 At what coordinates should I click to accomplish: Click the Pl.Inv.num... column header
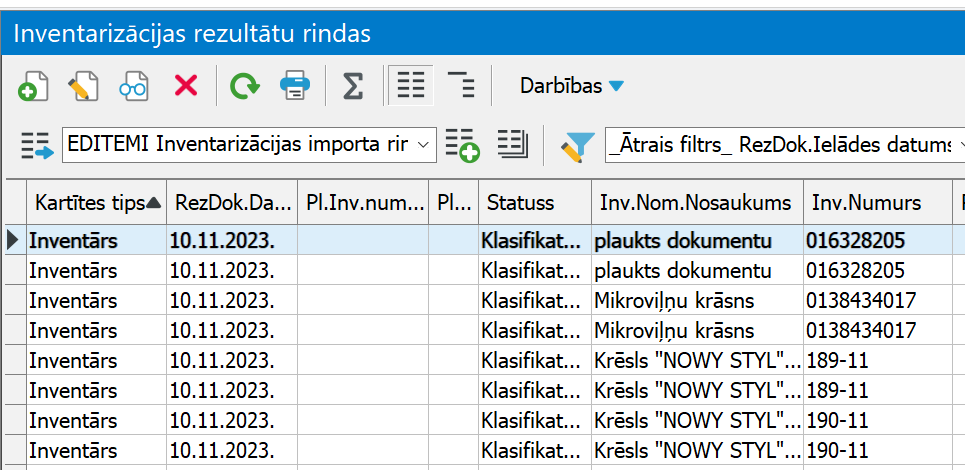coord(363,202)
